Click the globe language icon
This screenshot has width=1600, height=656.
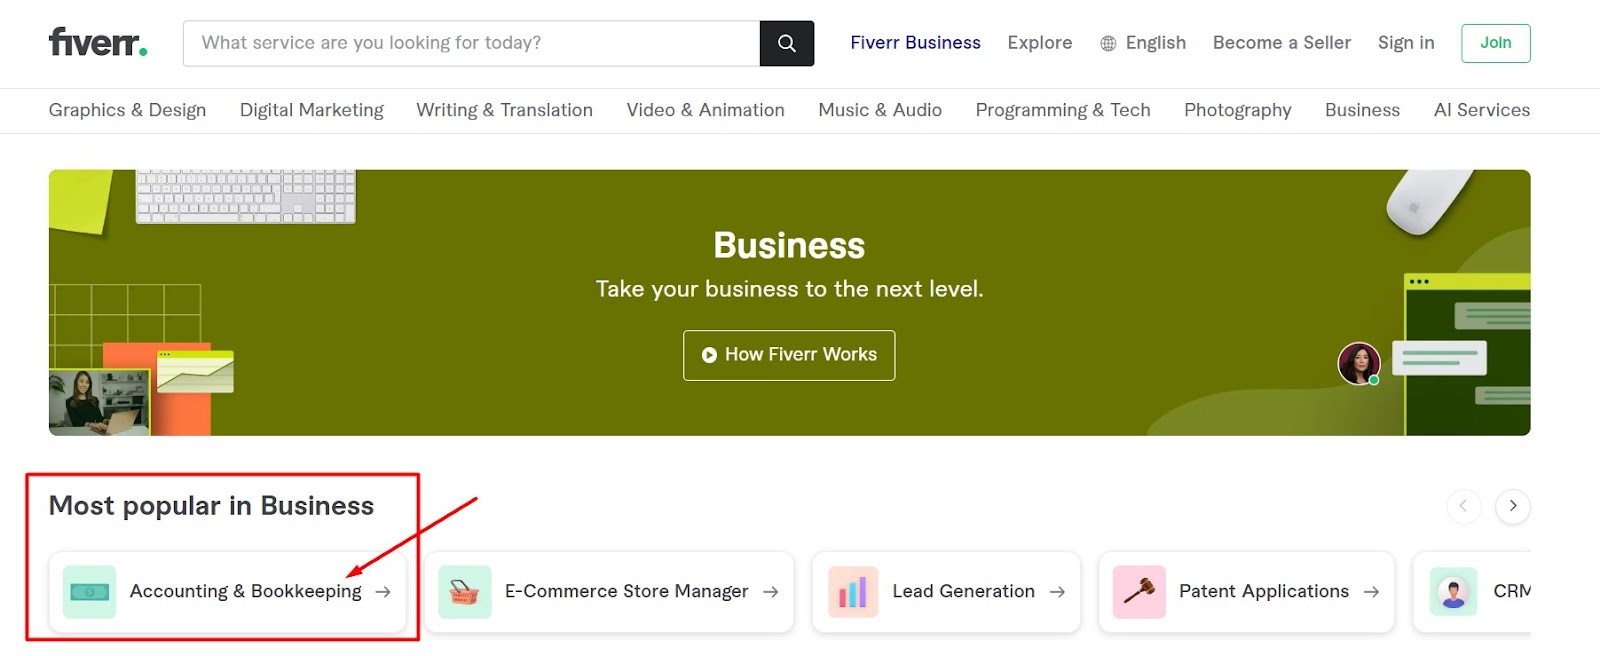coord(1108,44)
